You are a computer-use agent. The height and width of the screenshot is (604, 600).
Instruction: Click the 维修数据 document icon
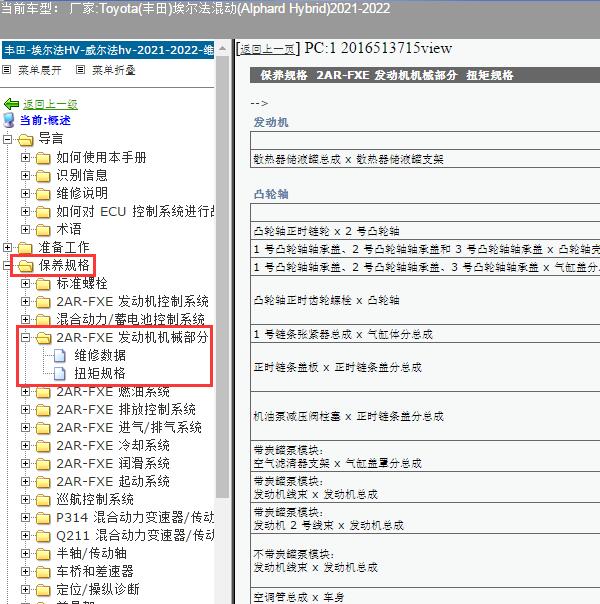pos(60,356)
